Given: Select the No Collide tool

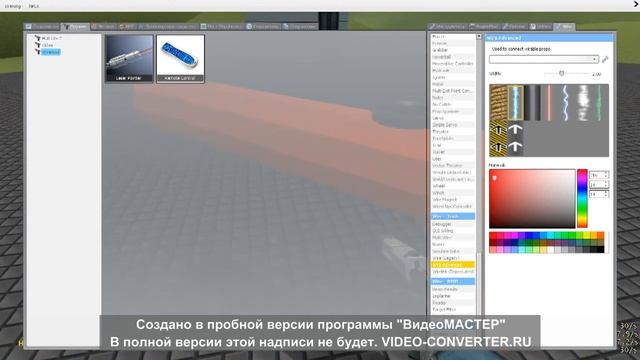Looking at the screenshot, I should [452, 104].
